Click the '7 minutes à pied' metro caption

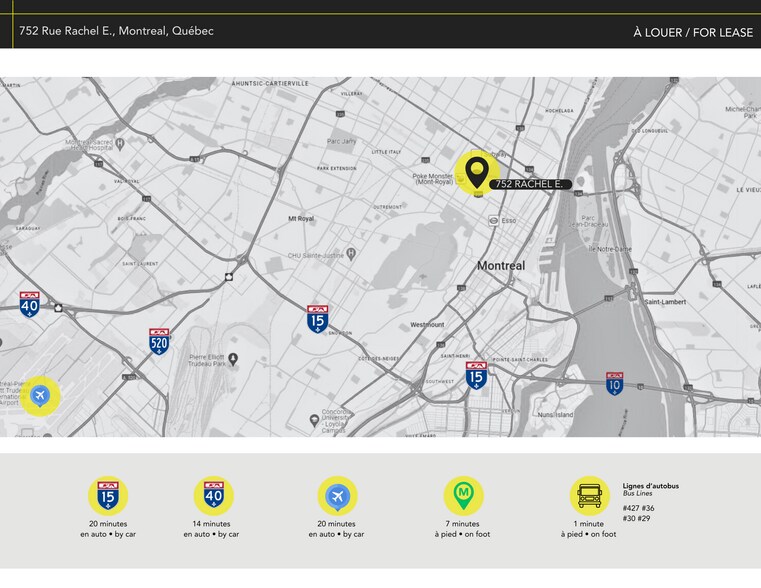pos(463,529)
